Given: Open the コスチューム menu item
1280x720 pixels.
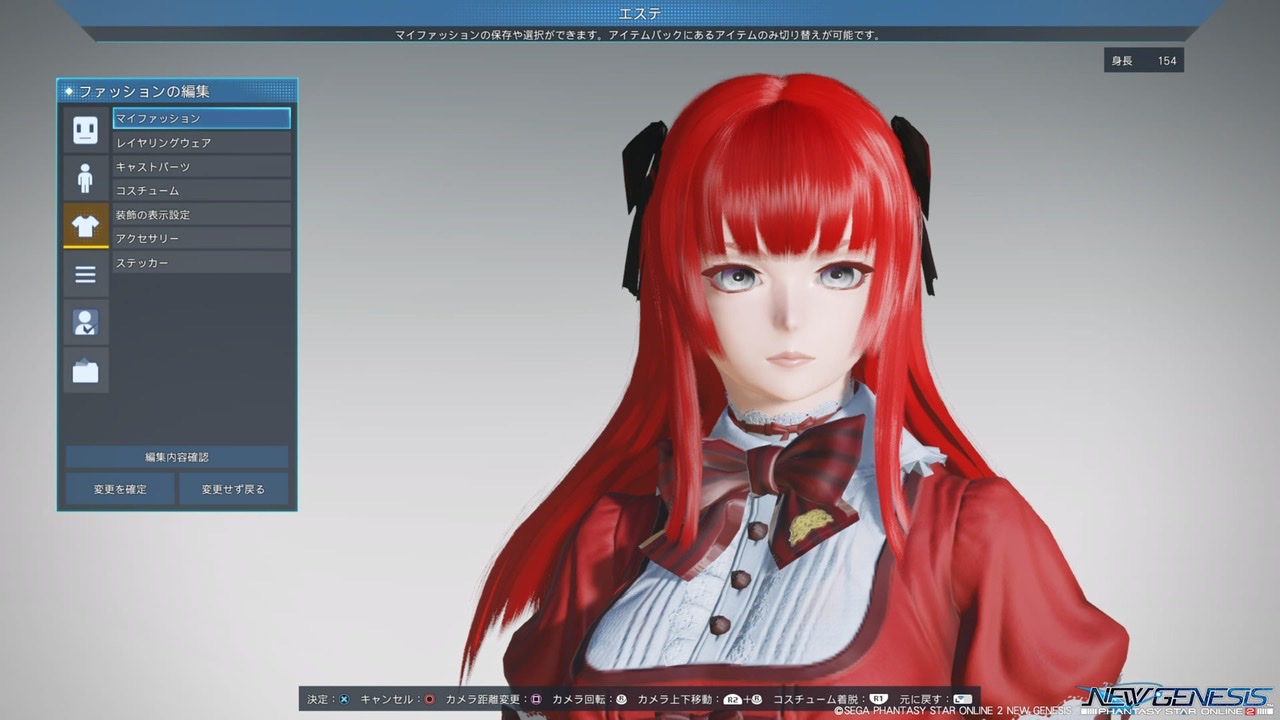Looking at the screenshot, I should click(x=201, y=191).
